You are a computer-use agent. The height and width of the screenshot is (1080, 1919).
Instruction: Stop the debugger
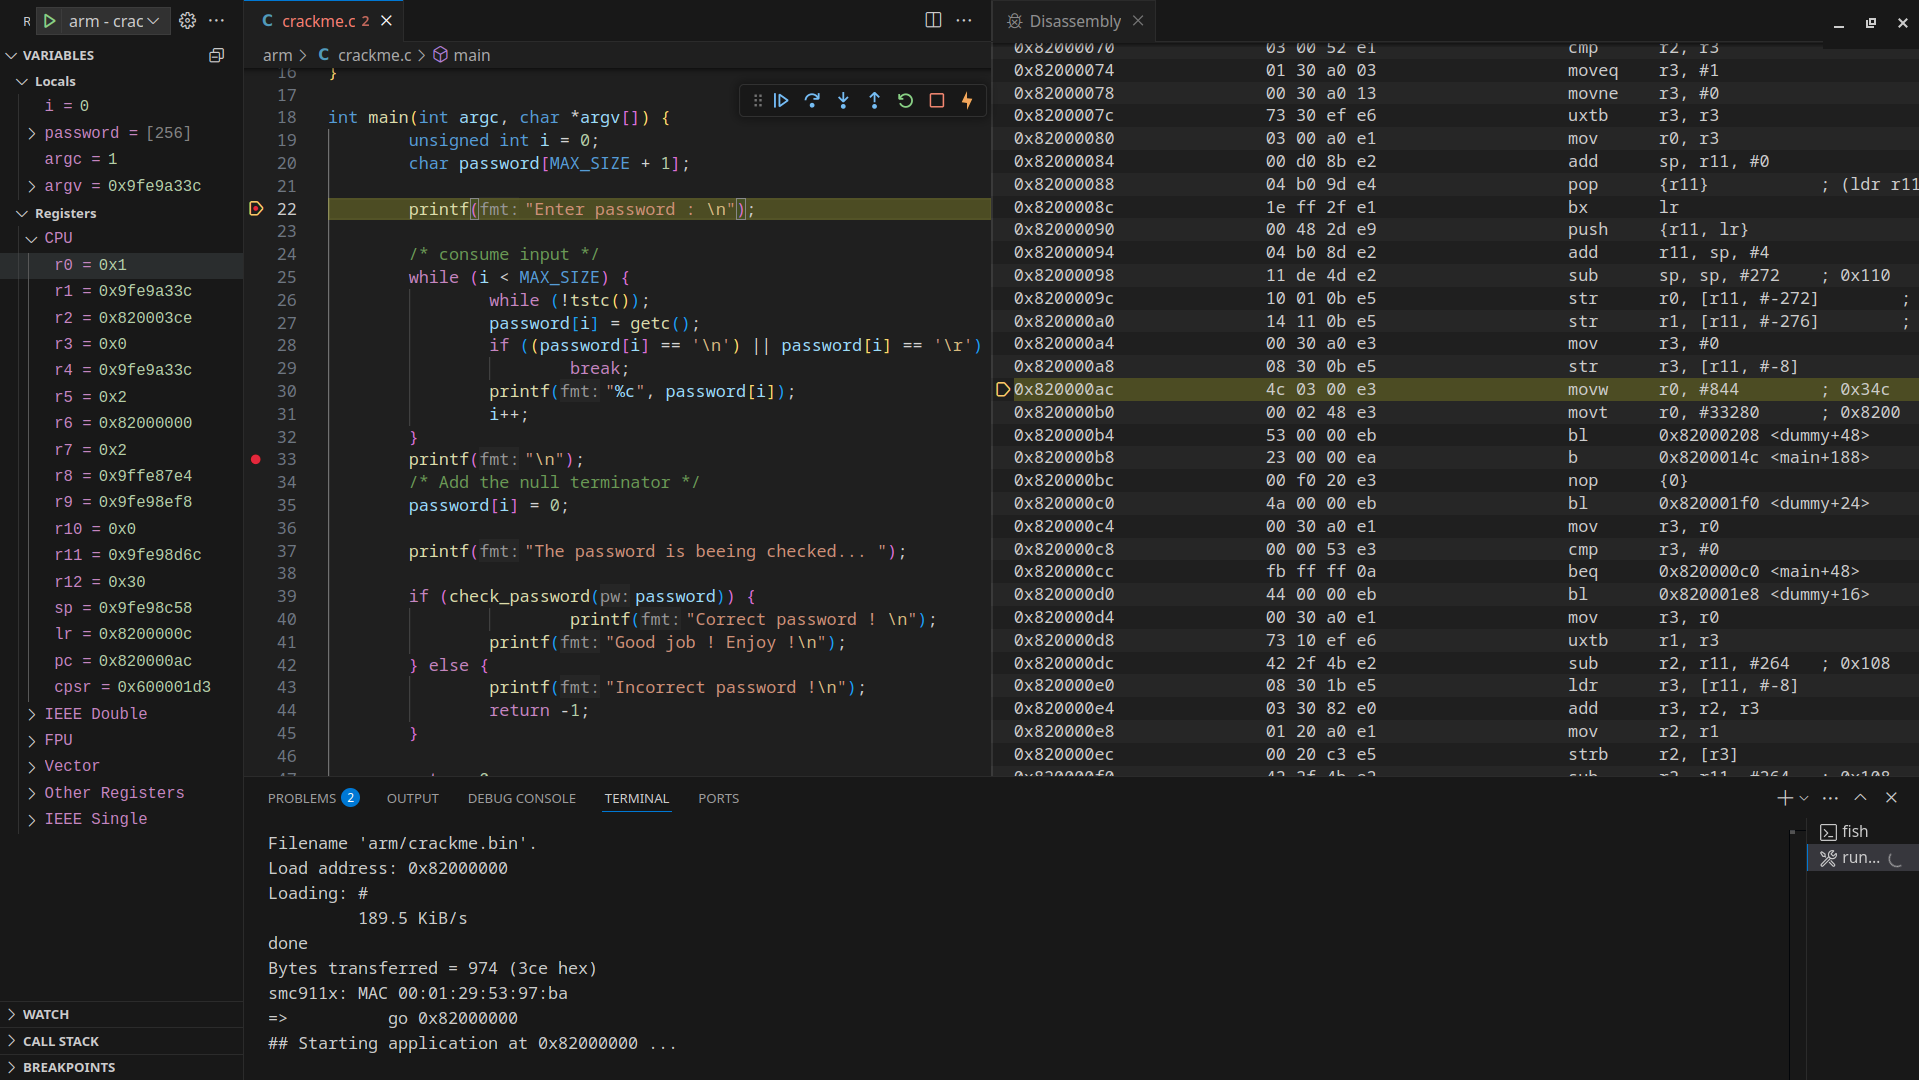click(937, 100)
